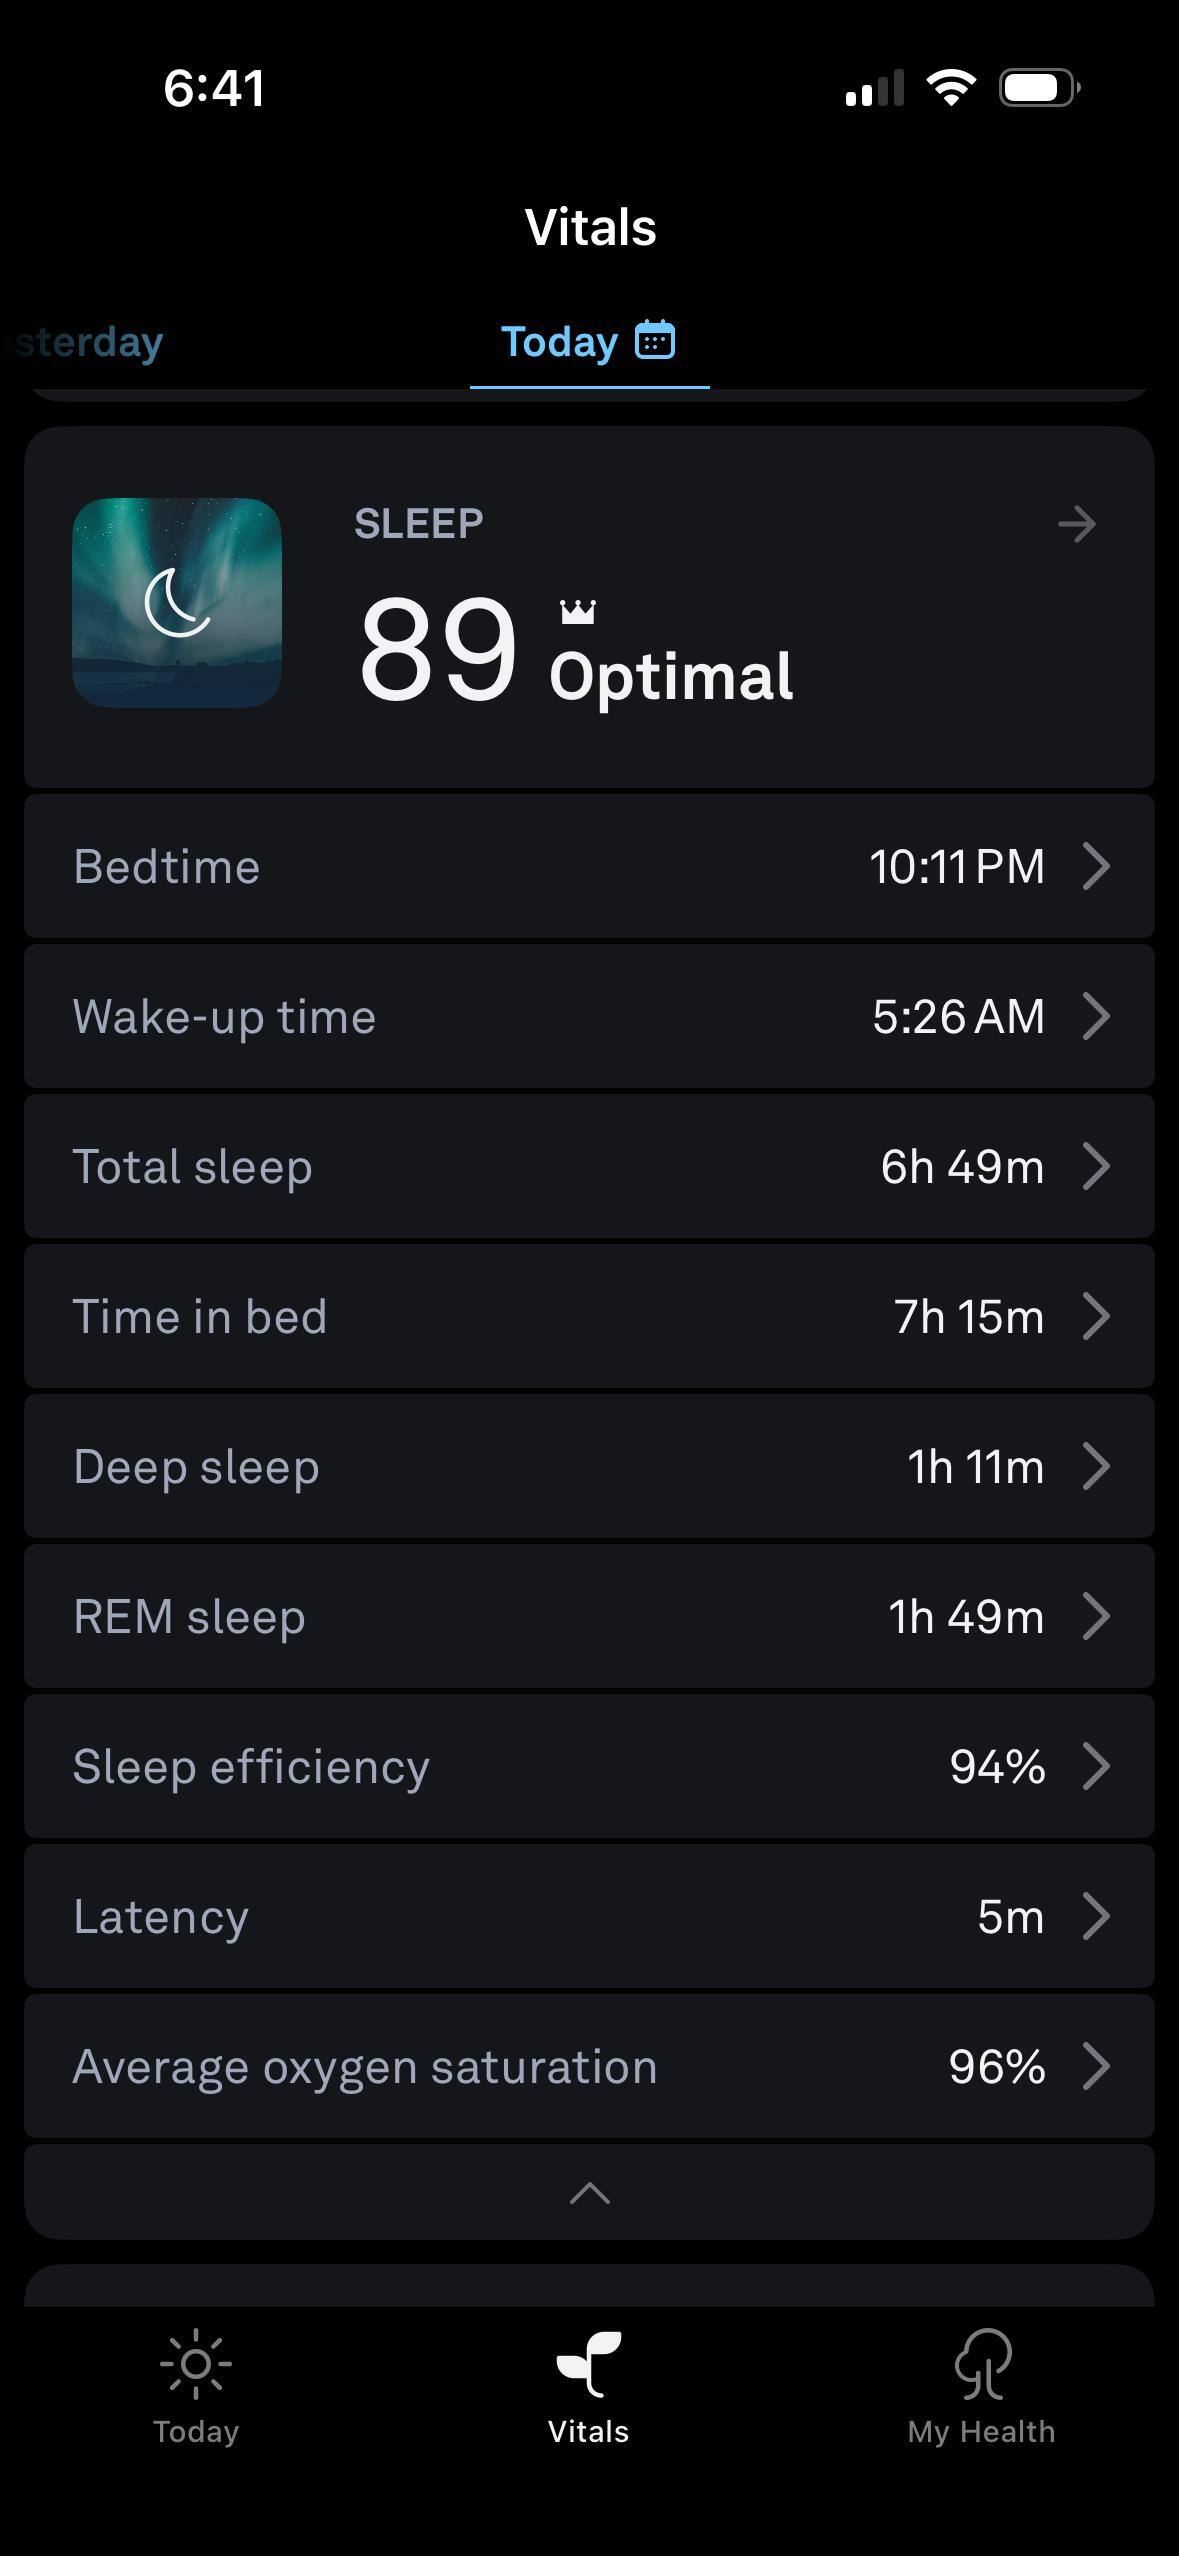Open the Today sun icon in bottom bar

pos(196,2366)
